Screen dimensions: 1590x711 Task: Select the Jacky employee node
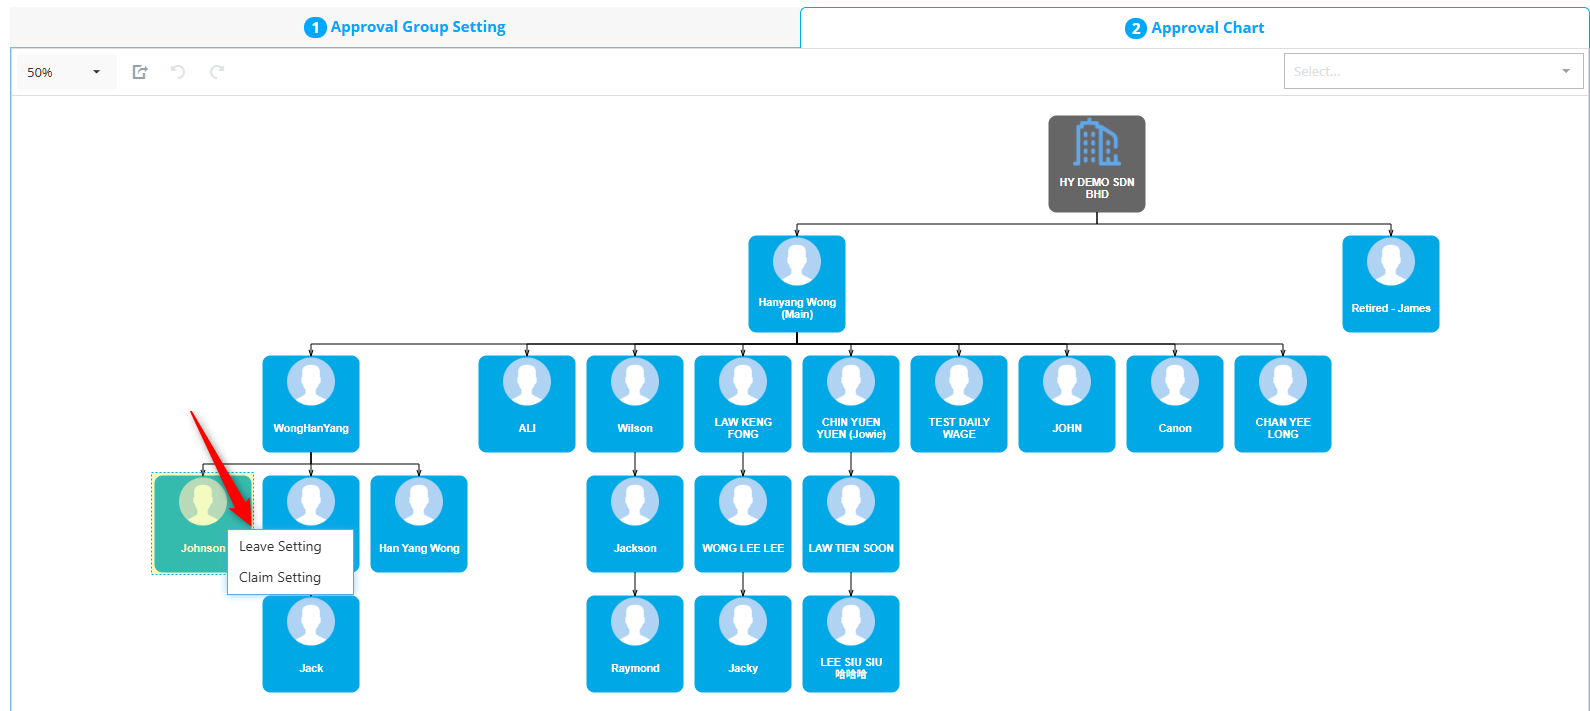[x=743, y=644]
